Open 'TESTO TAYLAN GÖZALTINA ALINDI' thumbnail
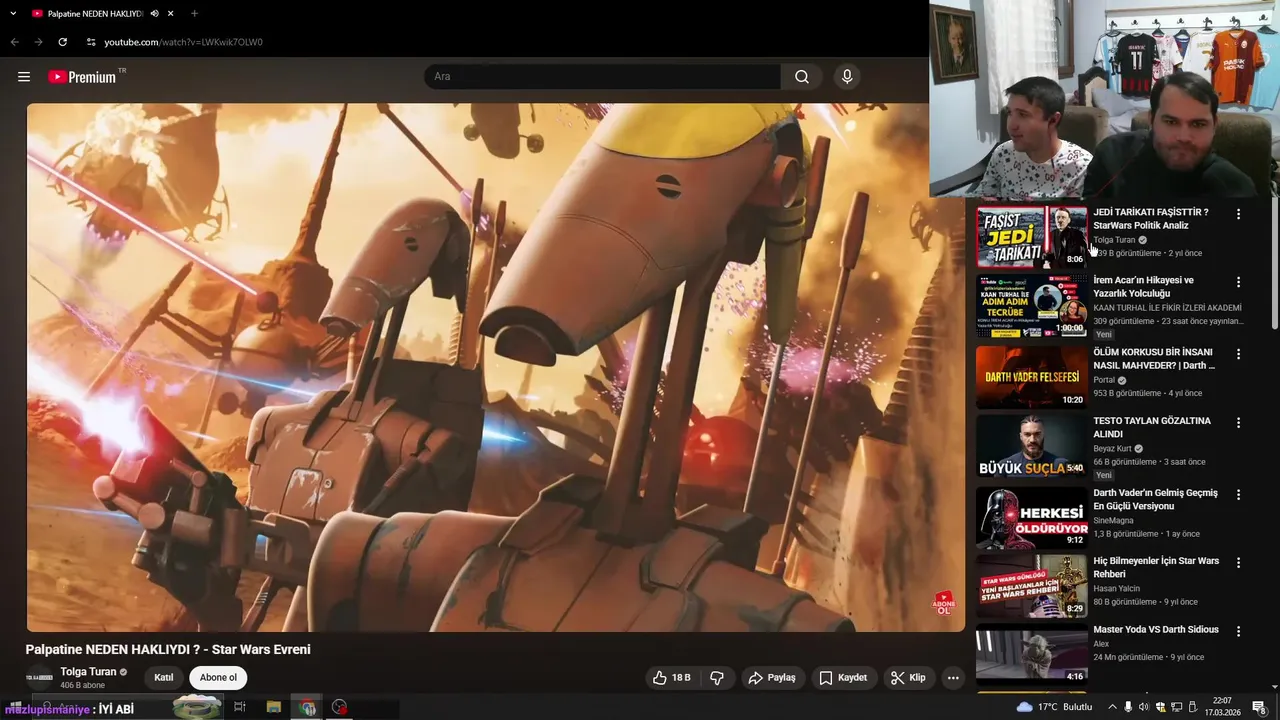This screenshot has width=1280, height=720. pyautogui.click(x=1032, y=446)
